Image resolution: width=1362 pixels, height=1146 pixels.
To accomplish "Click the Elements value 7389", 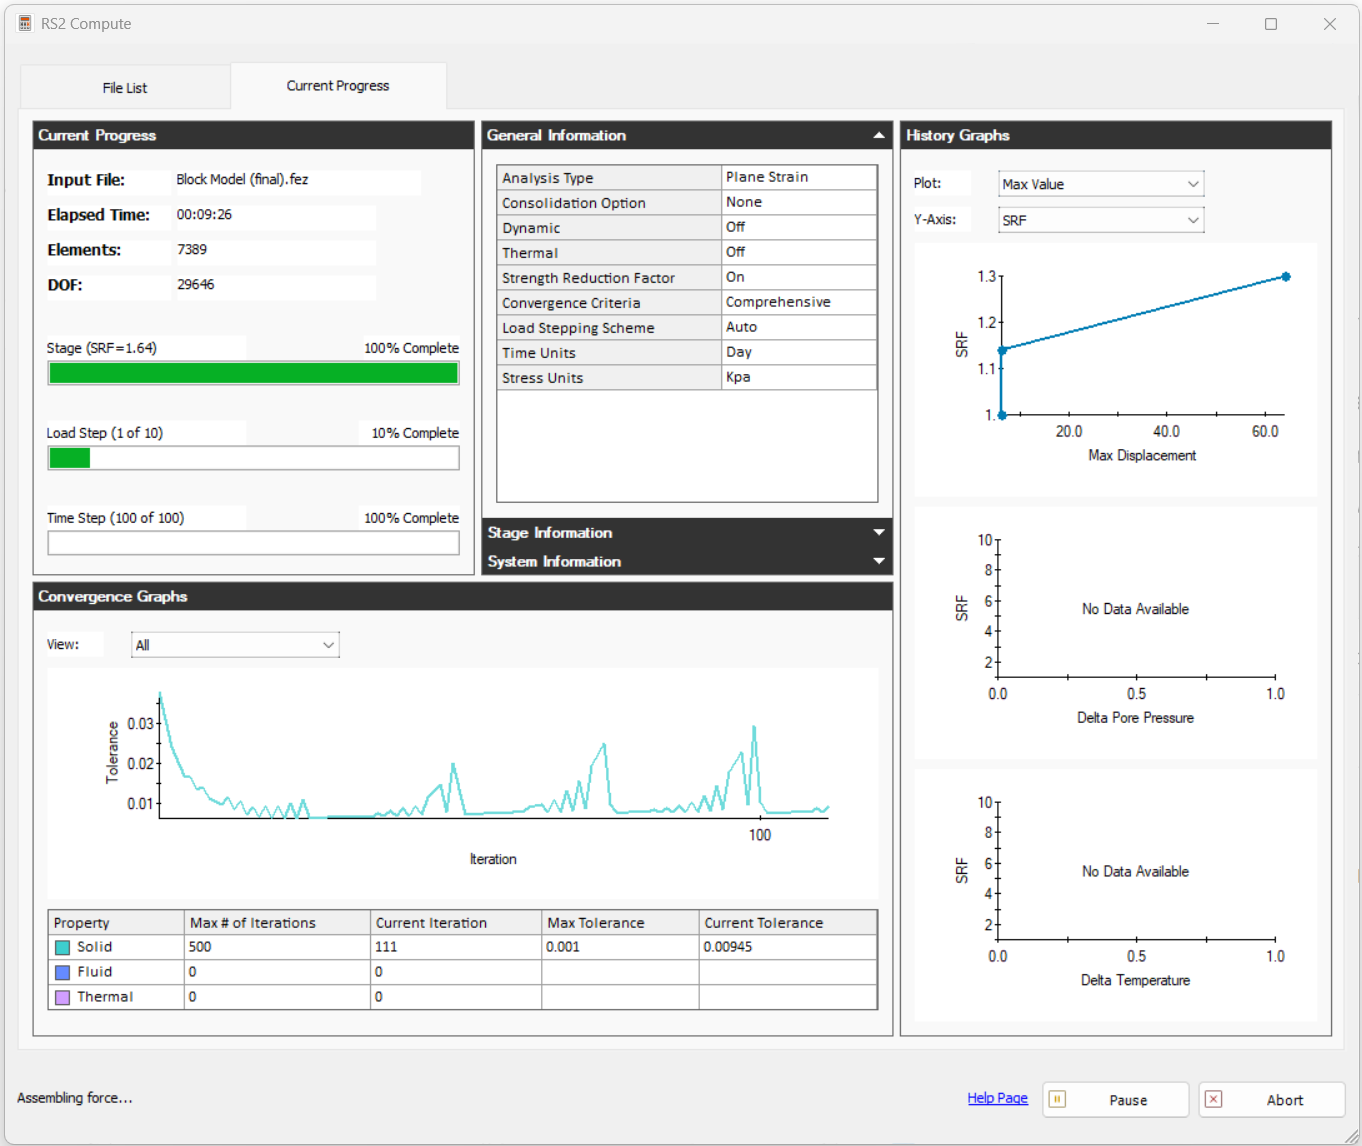I will (192, 250).
